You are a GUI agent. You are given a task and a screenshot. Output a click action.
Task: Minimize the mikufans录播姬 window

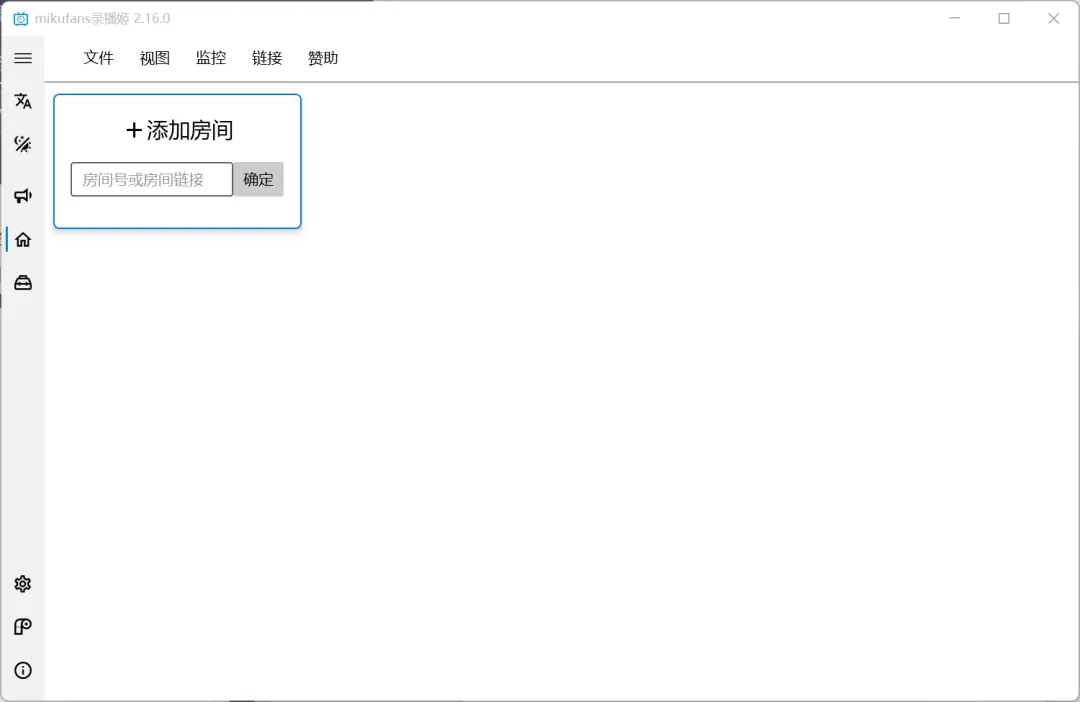(954, 18)
